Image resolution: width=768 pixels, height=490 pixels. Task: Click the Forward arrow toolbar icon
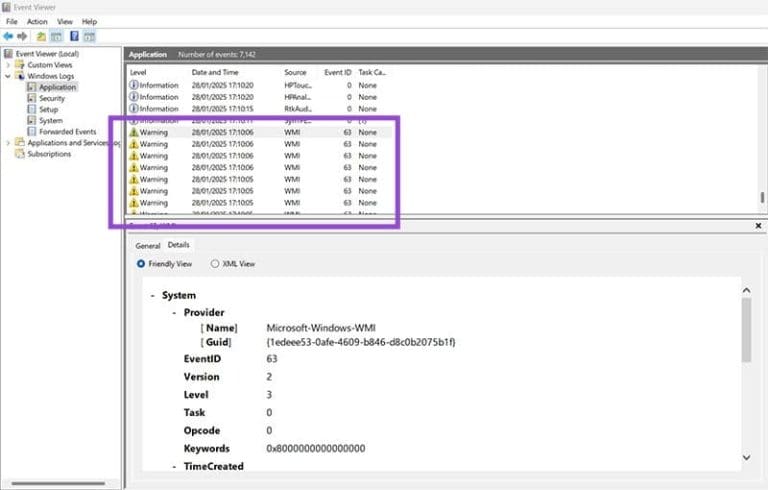(x=21, y=36)
